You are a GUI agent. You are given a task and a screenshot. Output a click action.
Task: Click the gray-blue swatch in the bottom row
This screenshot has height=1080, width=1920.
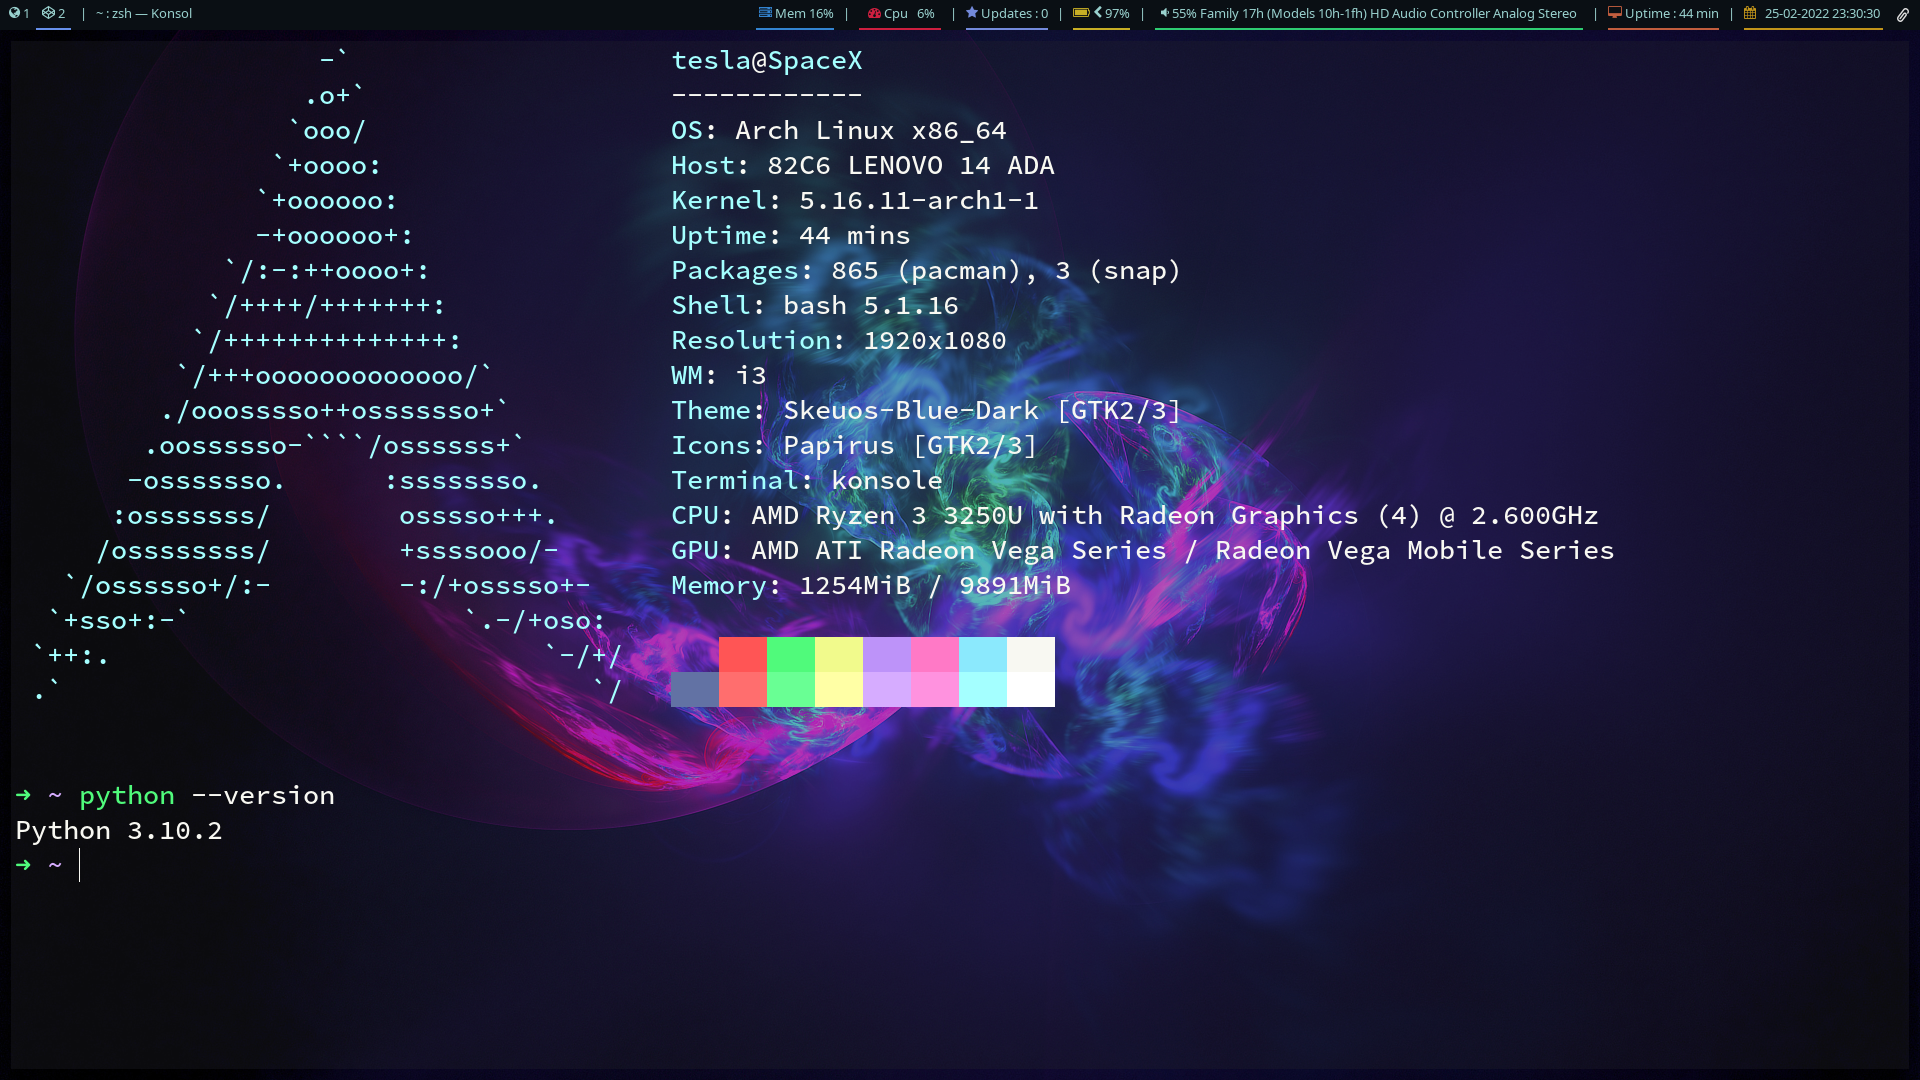pos(695,689)
